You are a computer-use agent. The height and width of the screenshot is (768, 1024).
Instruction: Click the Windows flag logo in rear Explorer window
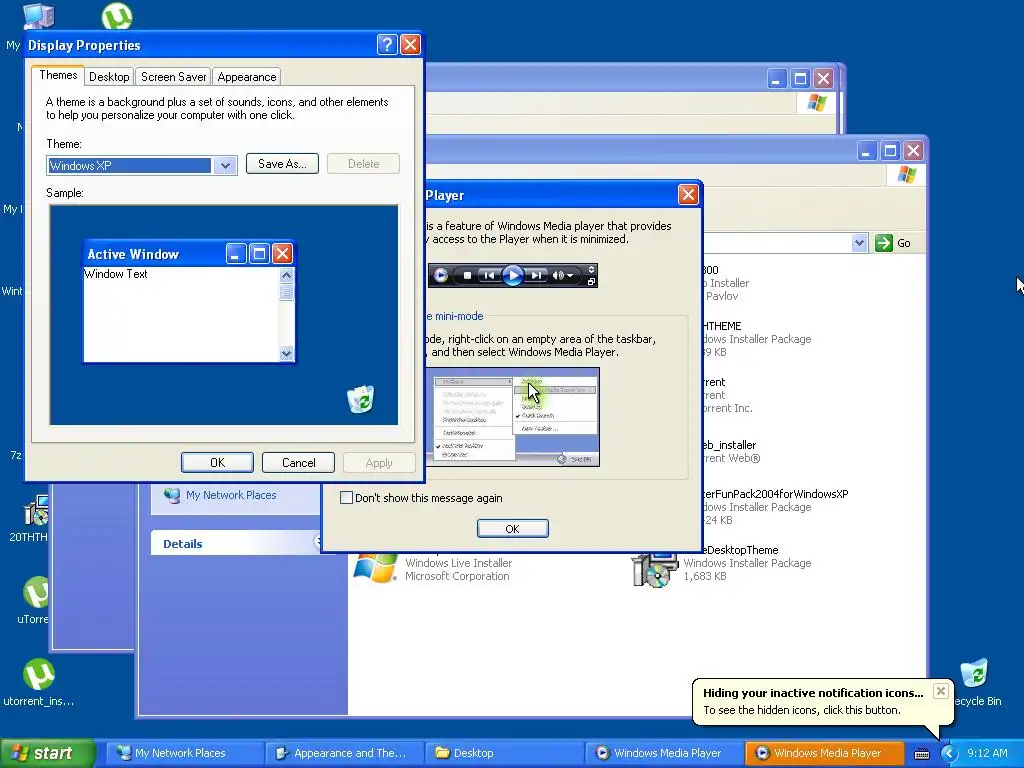coord(816,103)
